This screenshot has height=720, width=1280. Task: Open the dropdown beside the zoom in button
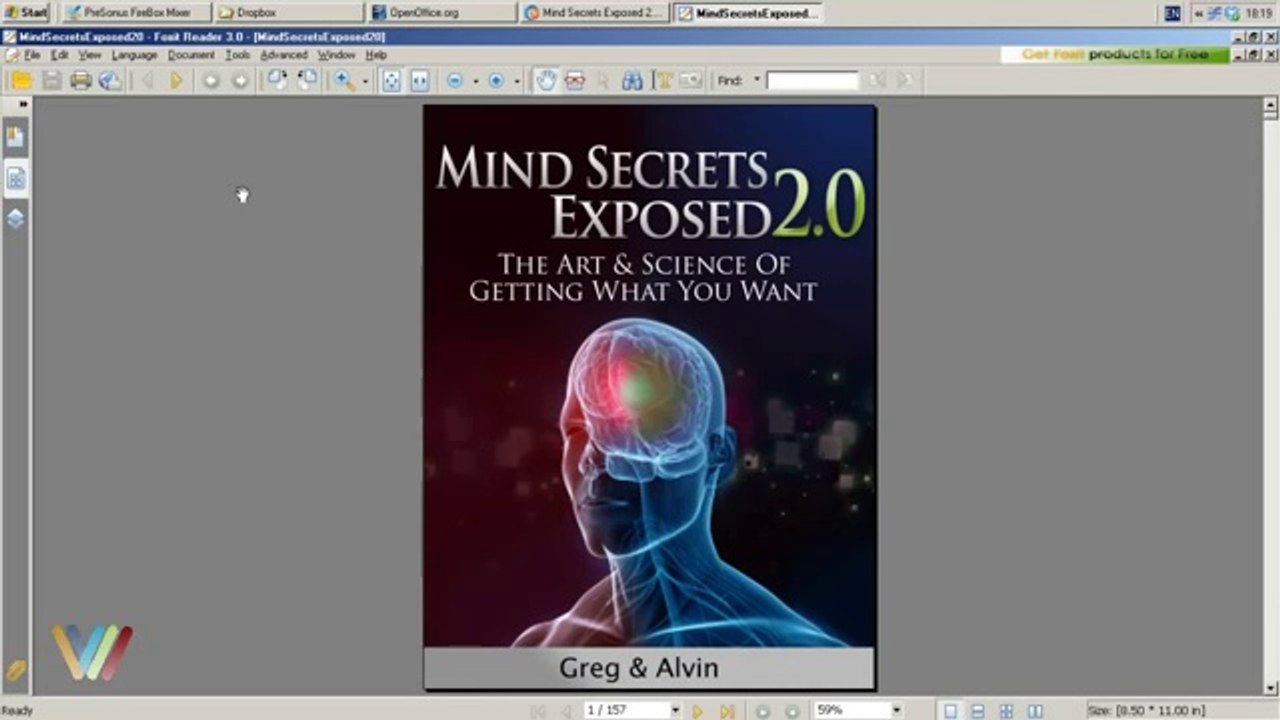point(516,81)
